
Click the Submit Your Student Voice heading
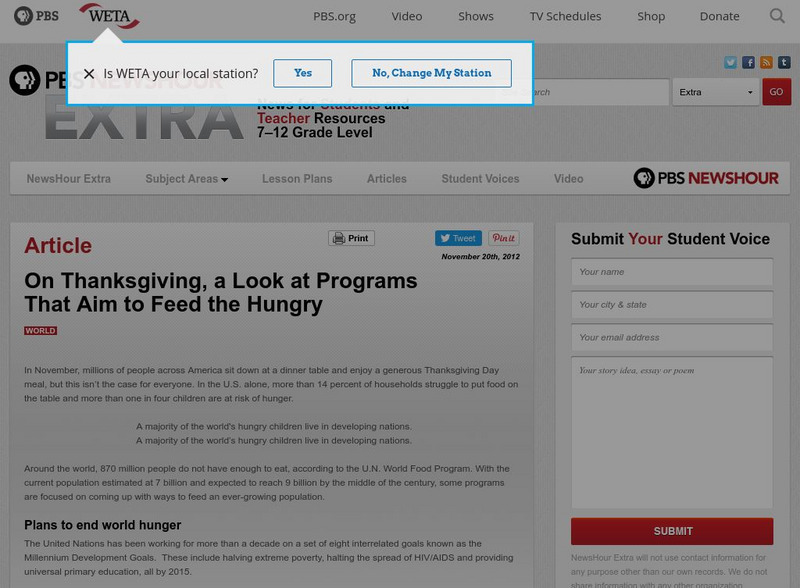click(670, 239)
